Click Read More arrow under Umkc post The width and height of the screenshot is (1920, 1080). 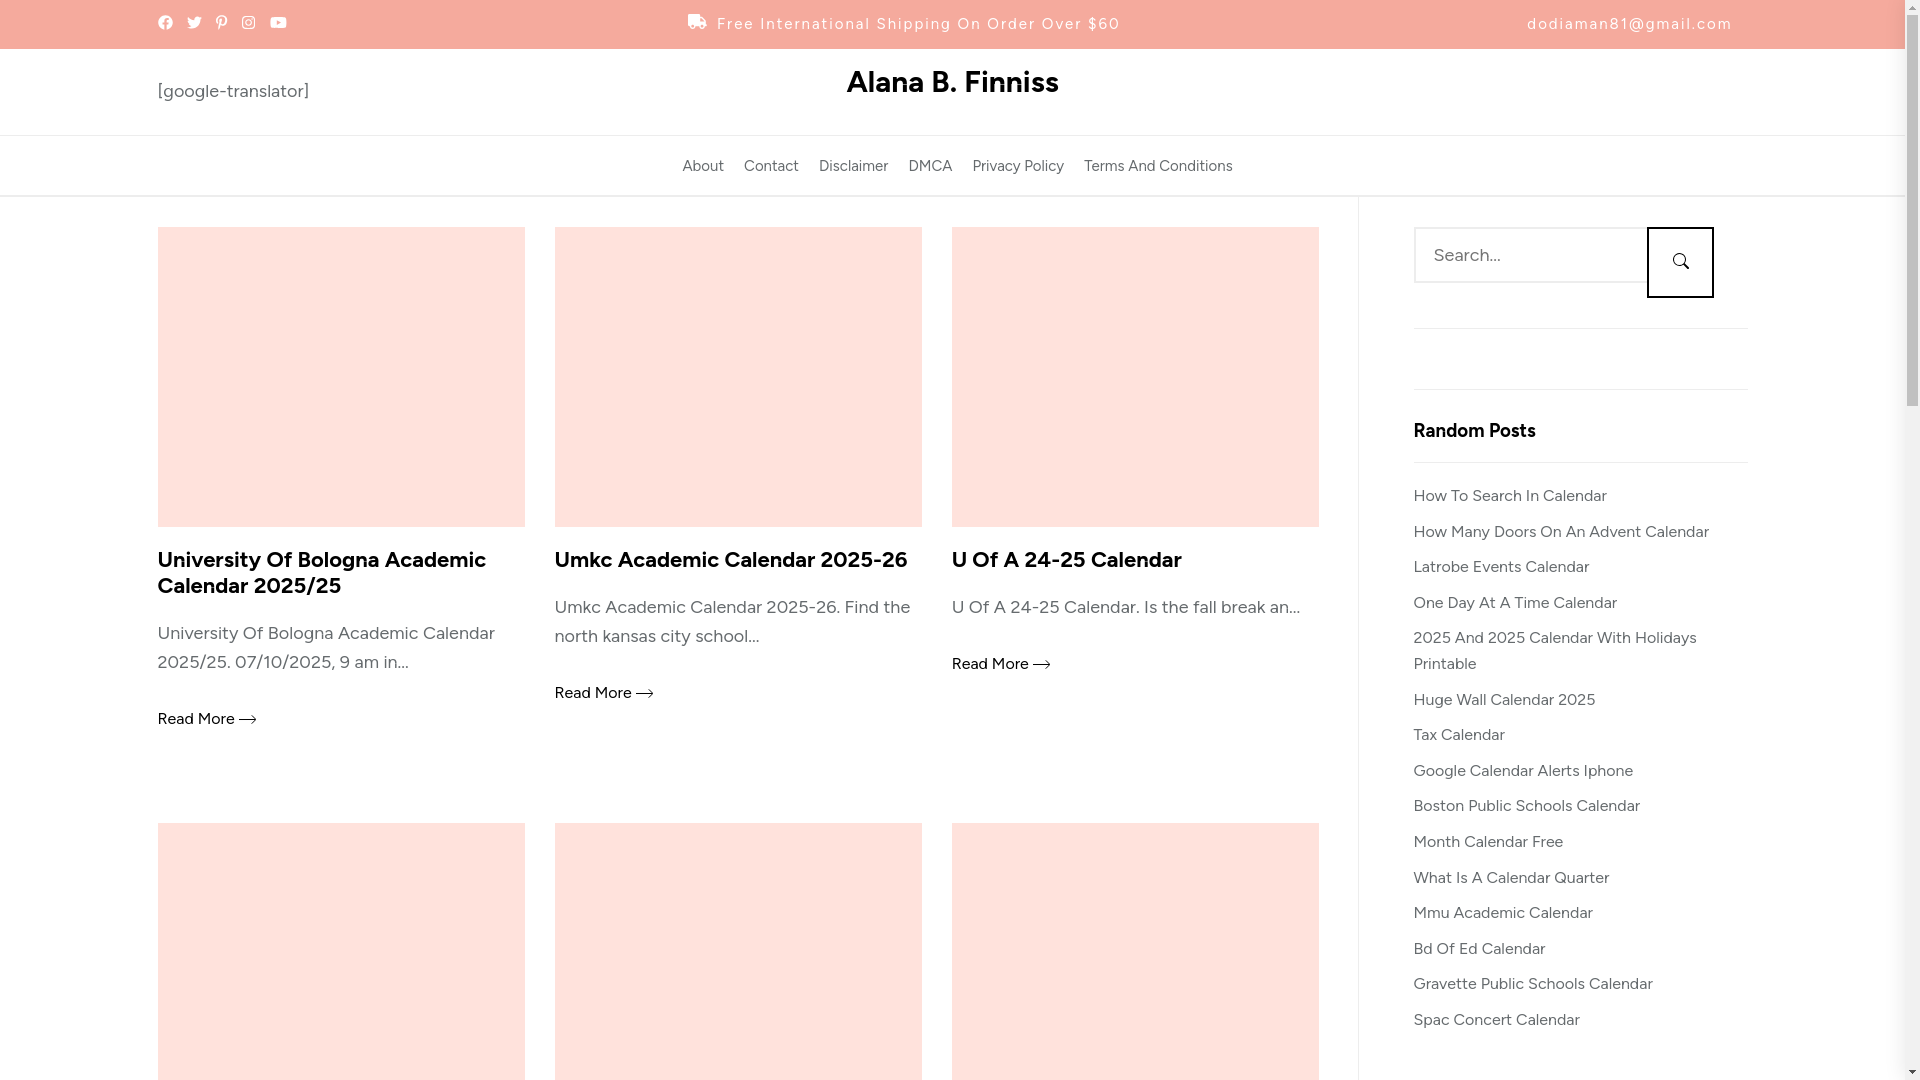point(644,693)
